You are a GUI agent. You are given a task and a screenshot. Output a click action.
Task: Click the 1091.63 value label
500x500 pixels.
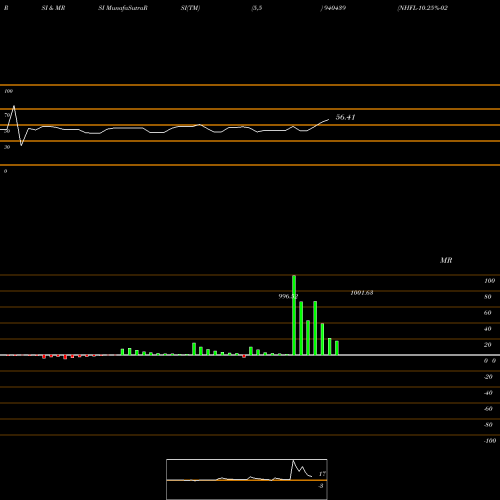point(362,293)
